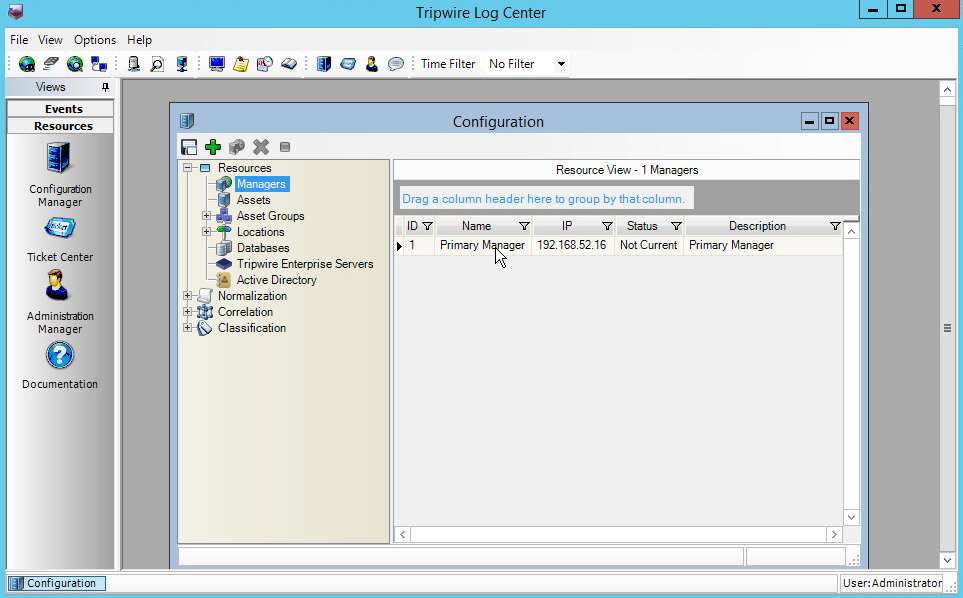
Task: Click the gray X delete icon
Action: pos(261,147)
